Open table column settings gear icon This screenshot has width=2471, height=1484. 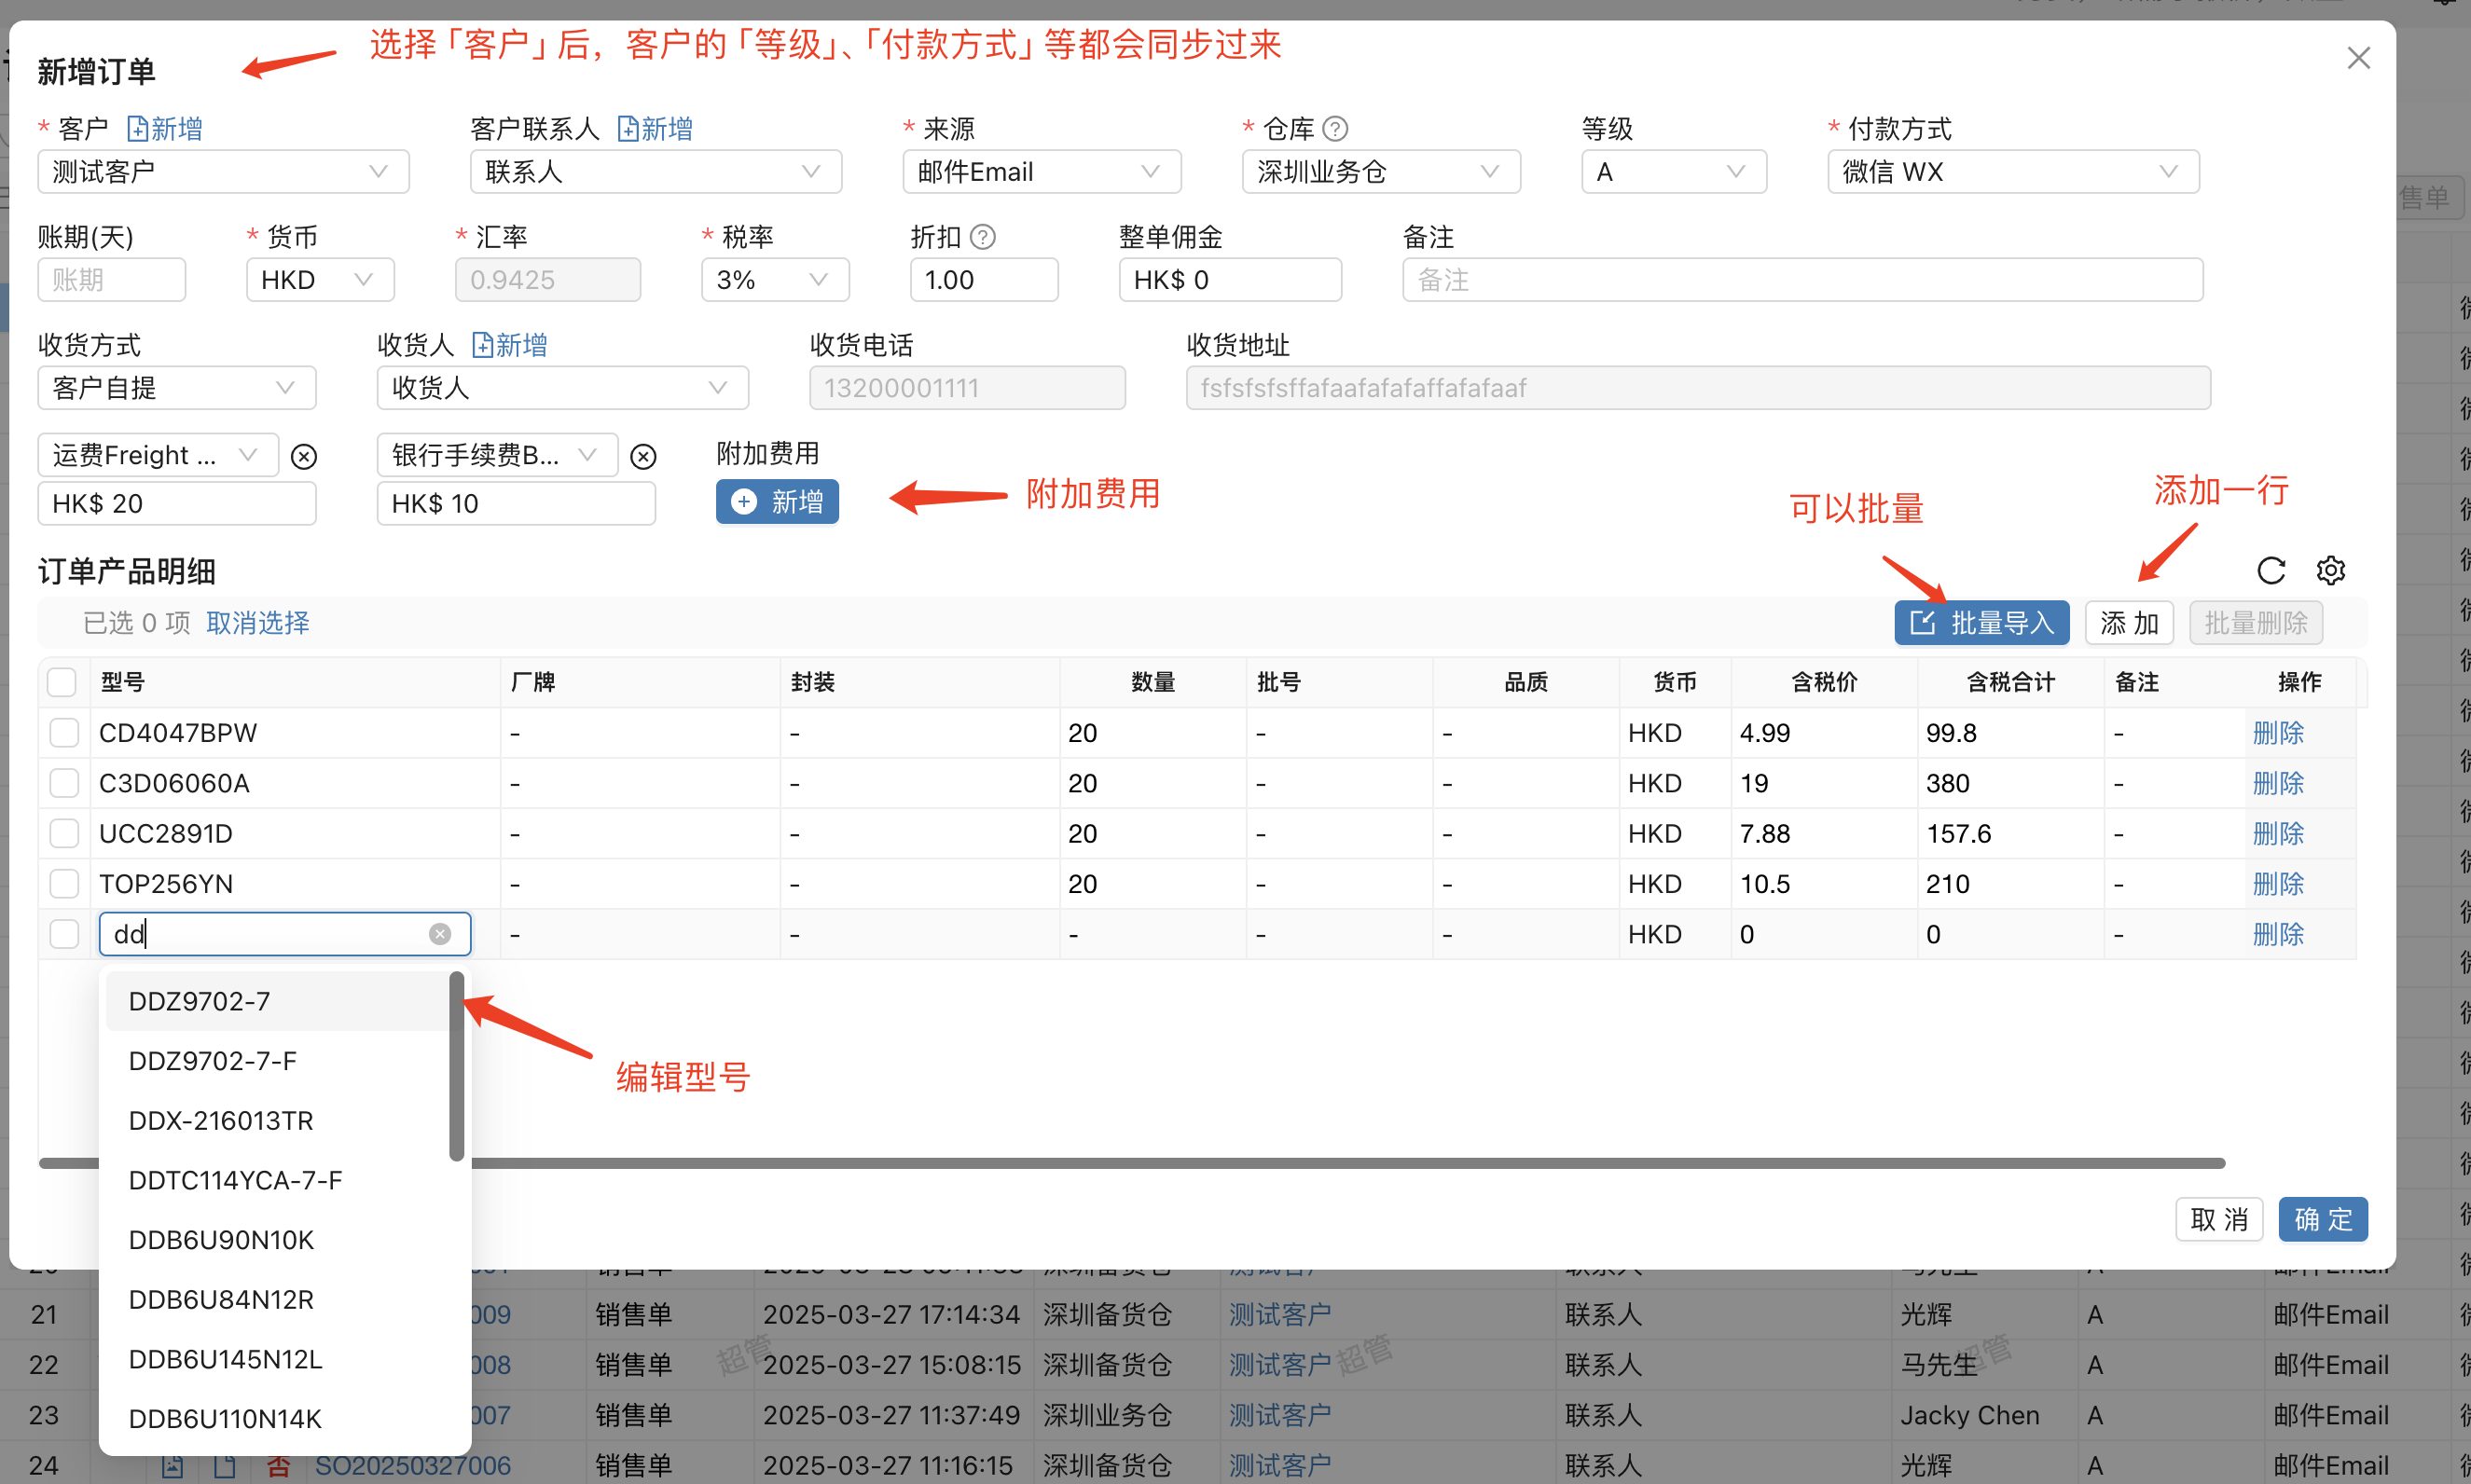tap(2330, 570)
